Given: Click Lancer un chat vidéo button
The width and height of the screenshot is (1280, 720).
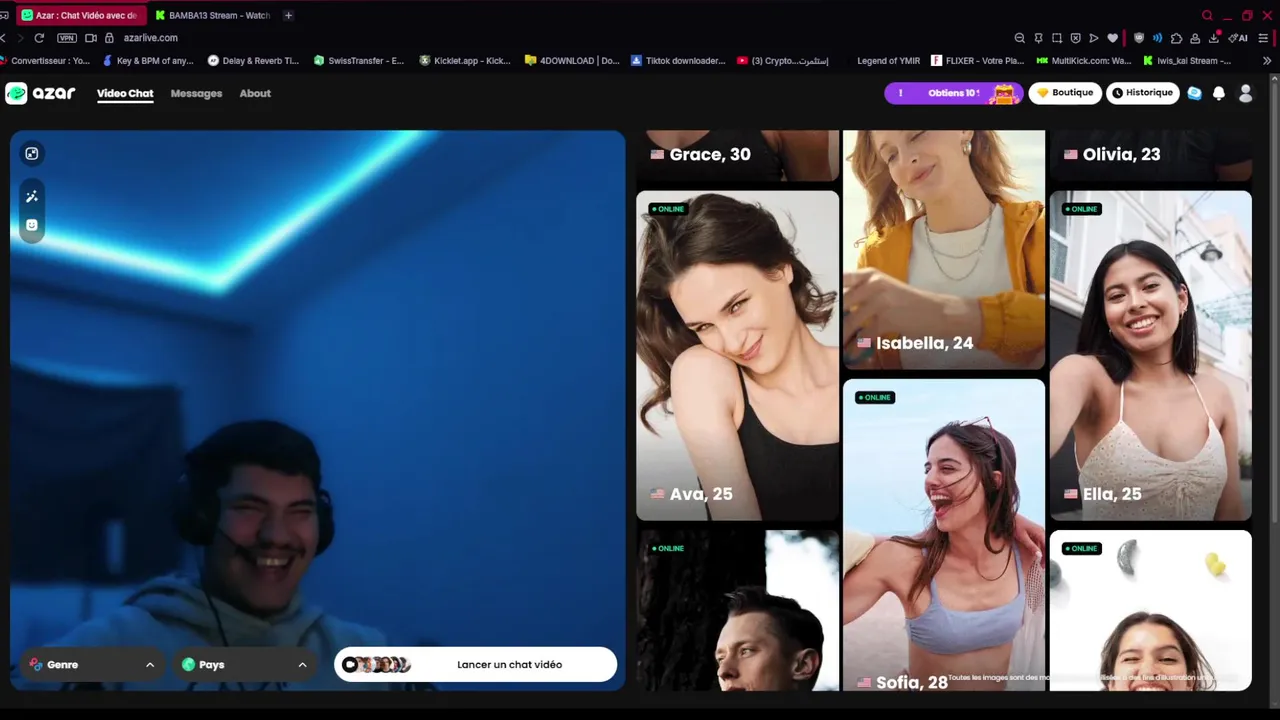Looking at the screenshot, I should tap(476, 664).
